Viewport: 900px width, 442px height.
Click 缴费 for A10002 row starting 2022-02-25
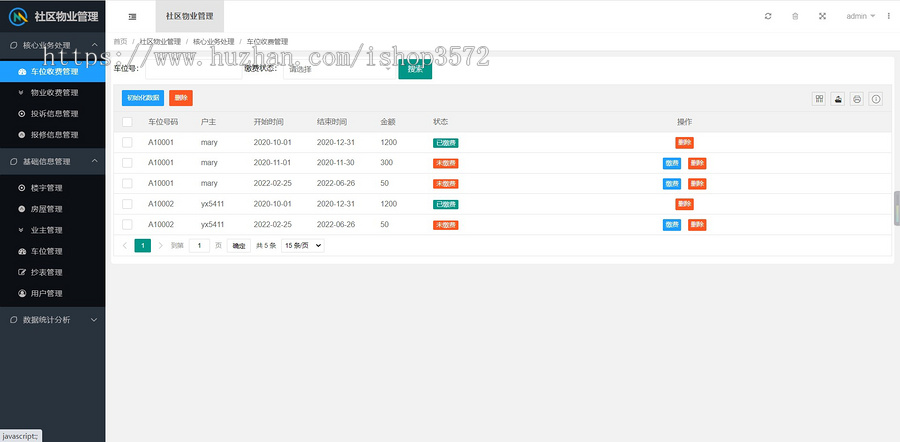(x=672, y=225)
